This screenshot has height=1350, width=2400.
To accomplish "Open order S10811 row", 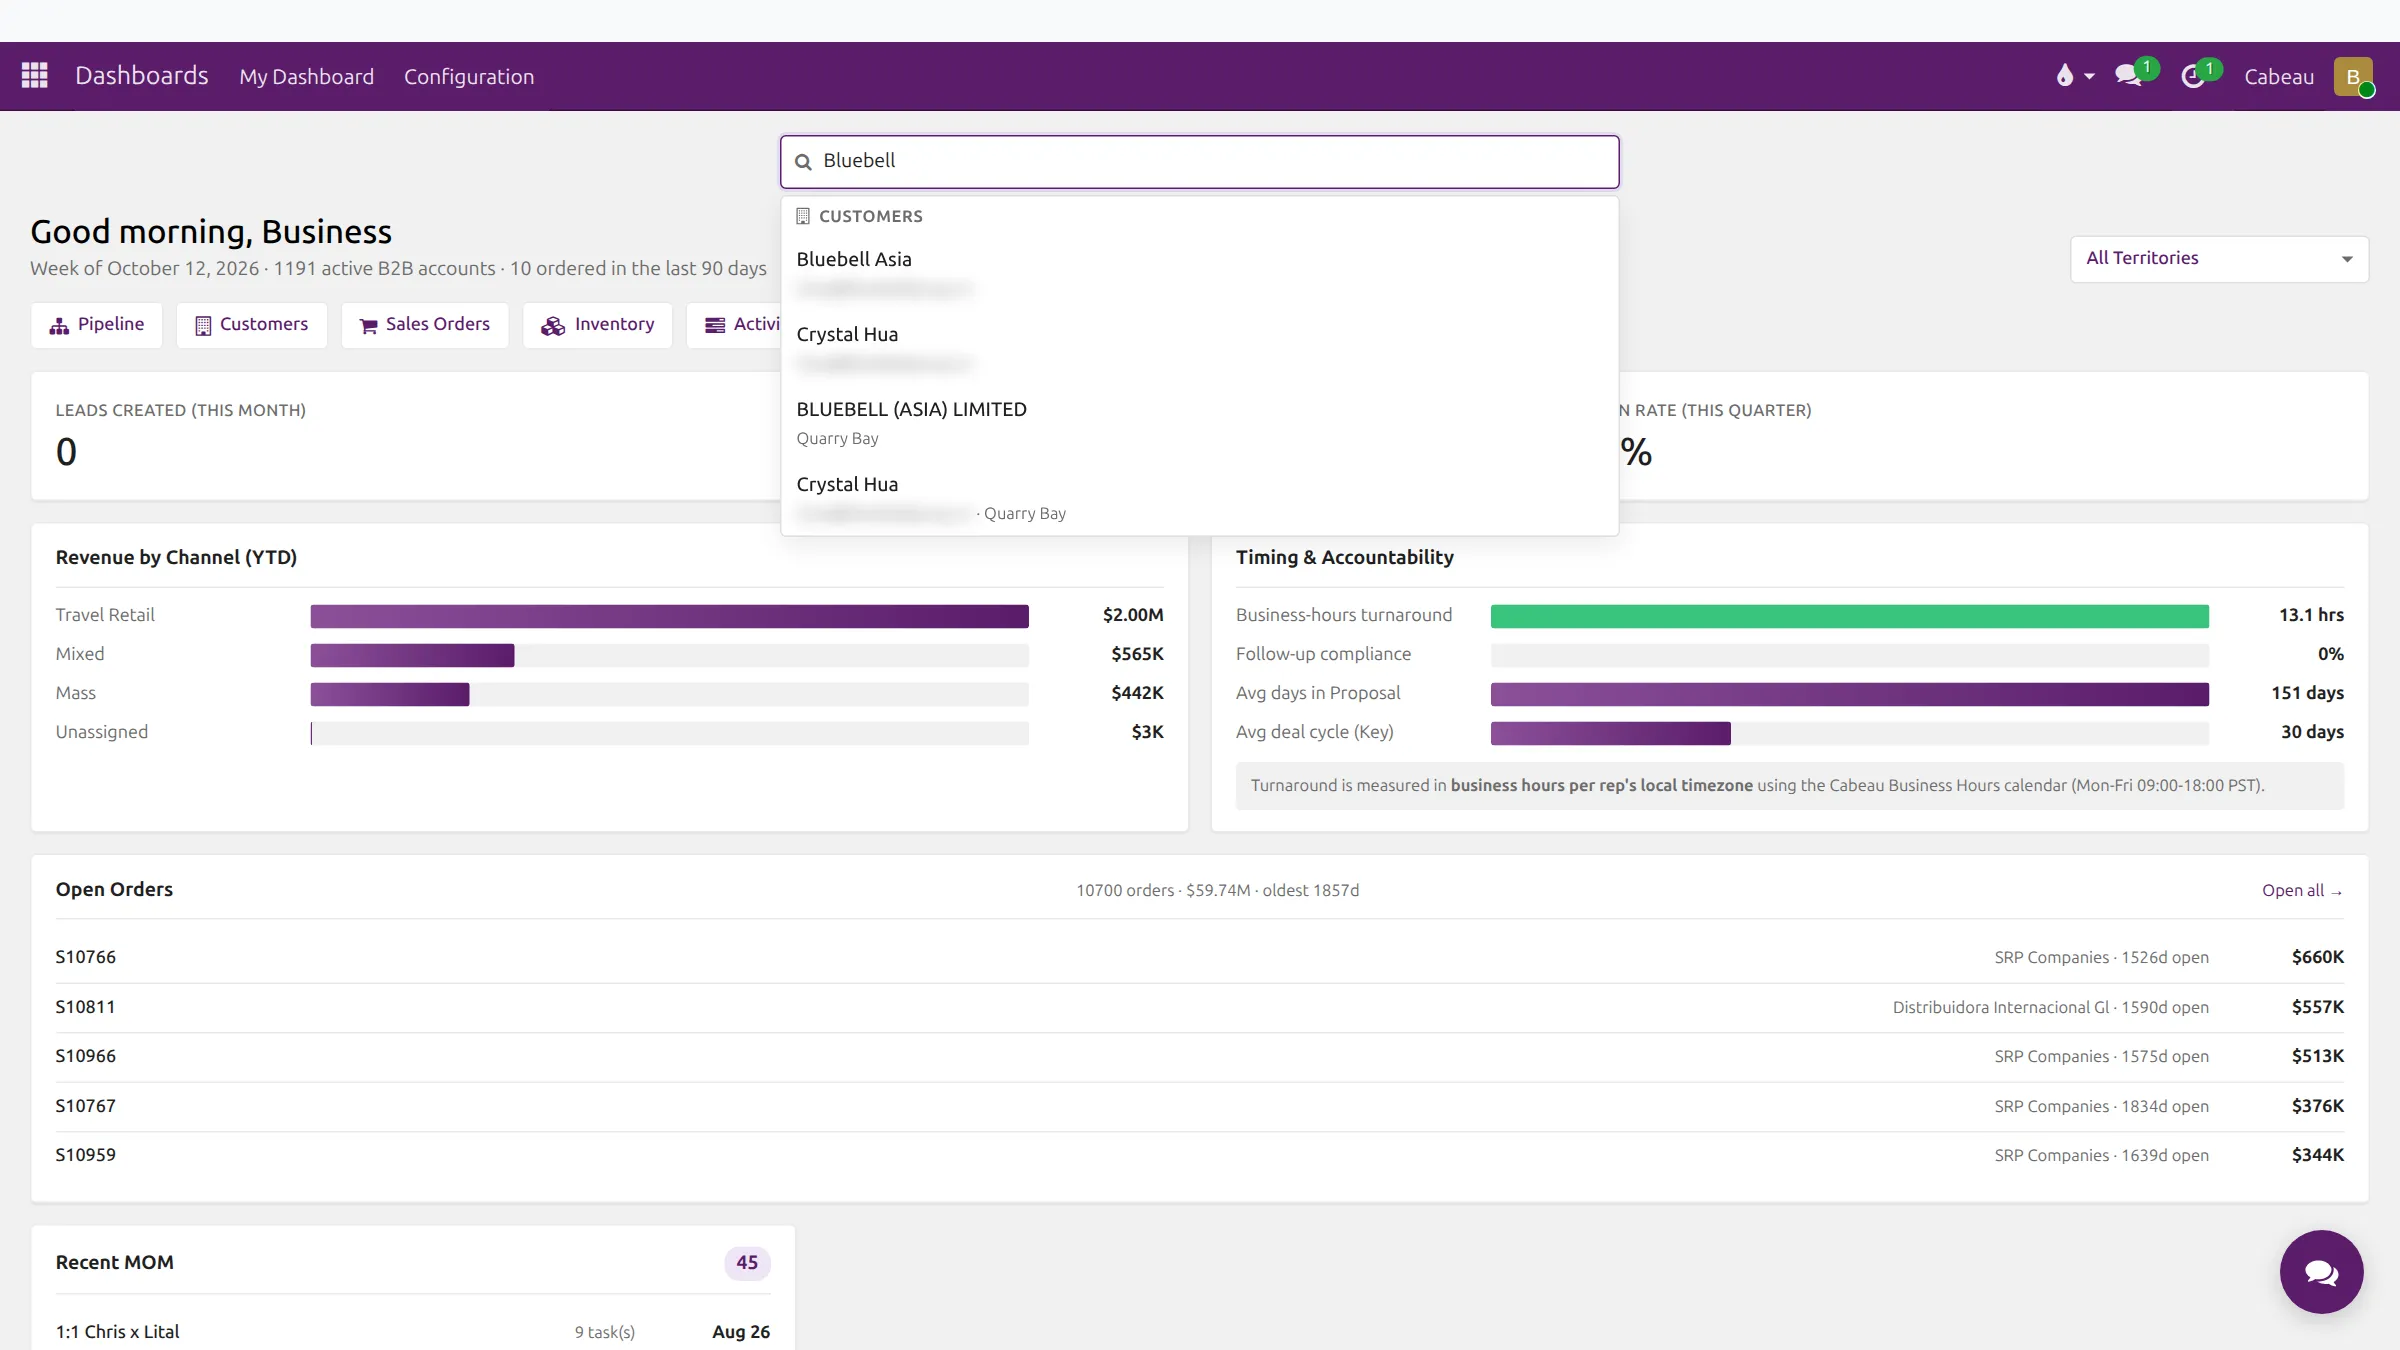I will coord(1199,1007).
